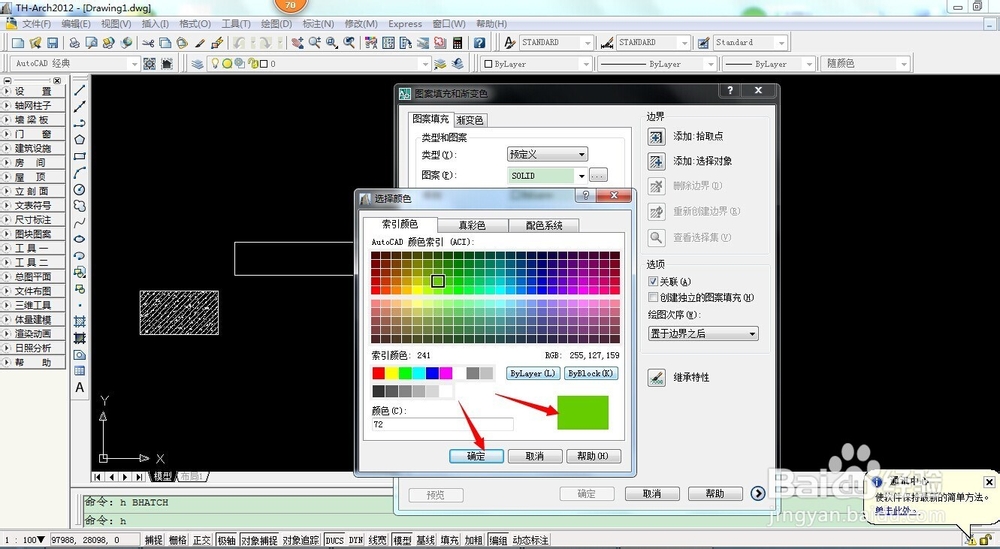Click the Inherit Properties icon

tap(656, 377)
